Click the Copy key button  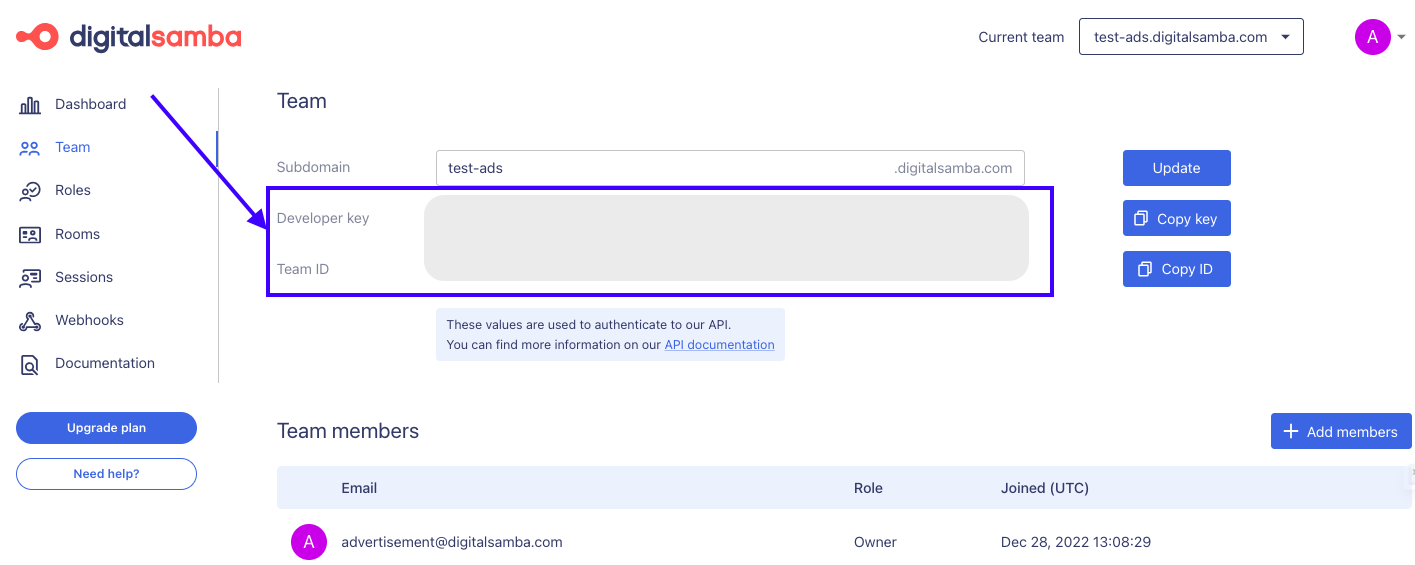coord(1176,218)
